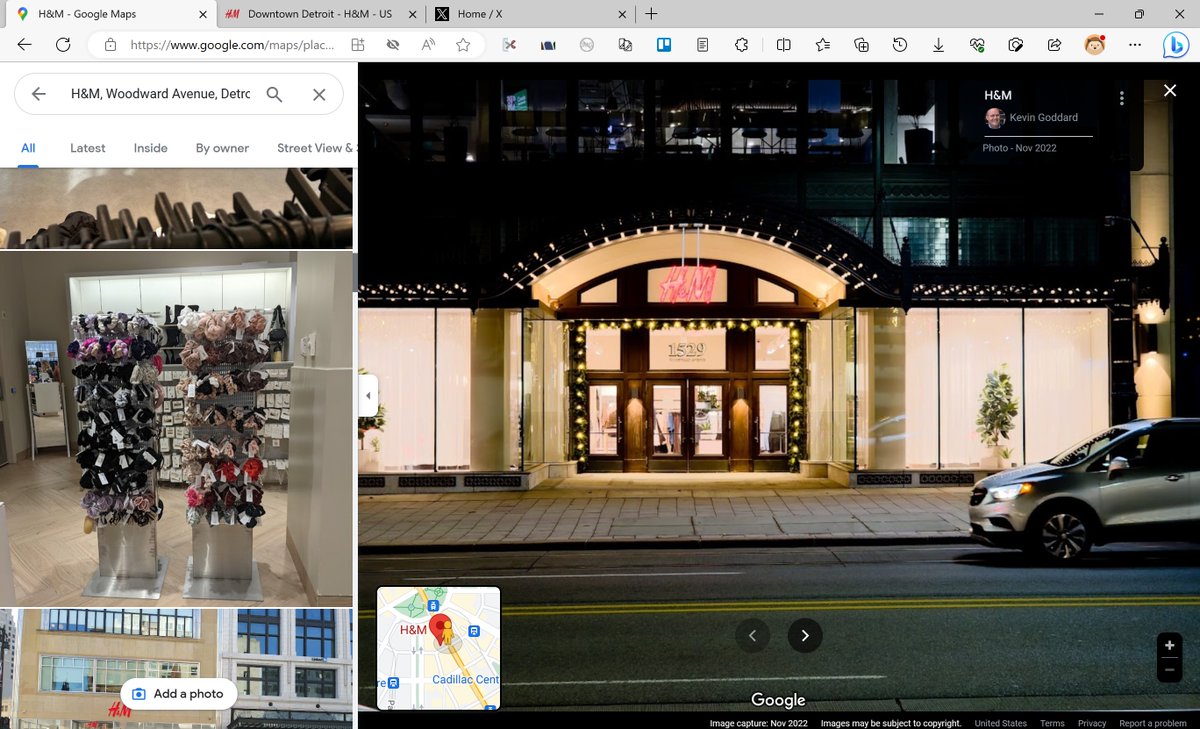Open the Favorites list

pyautogui.click(x=822, y=45)
